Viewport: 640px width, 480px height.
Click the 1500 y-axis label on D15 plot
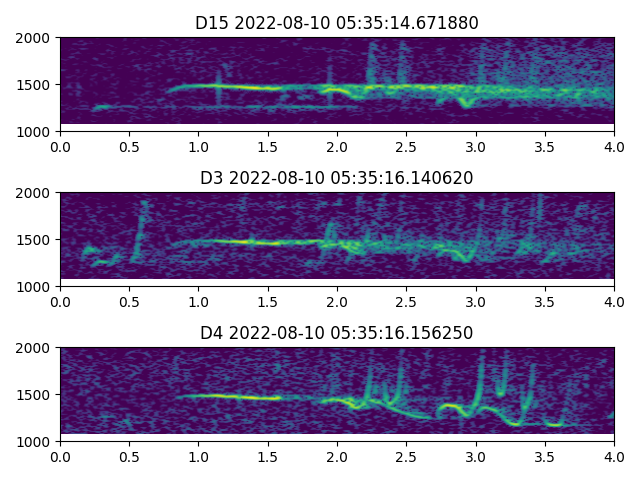[x=35, y=85]
